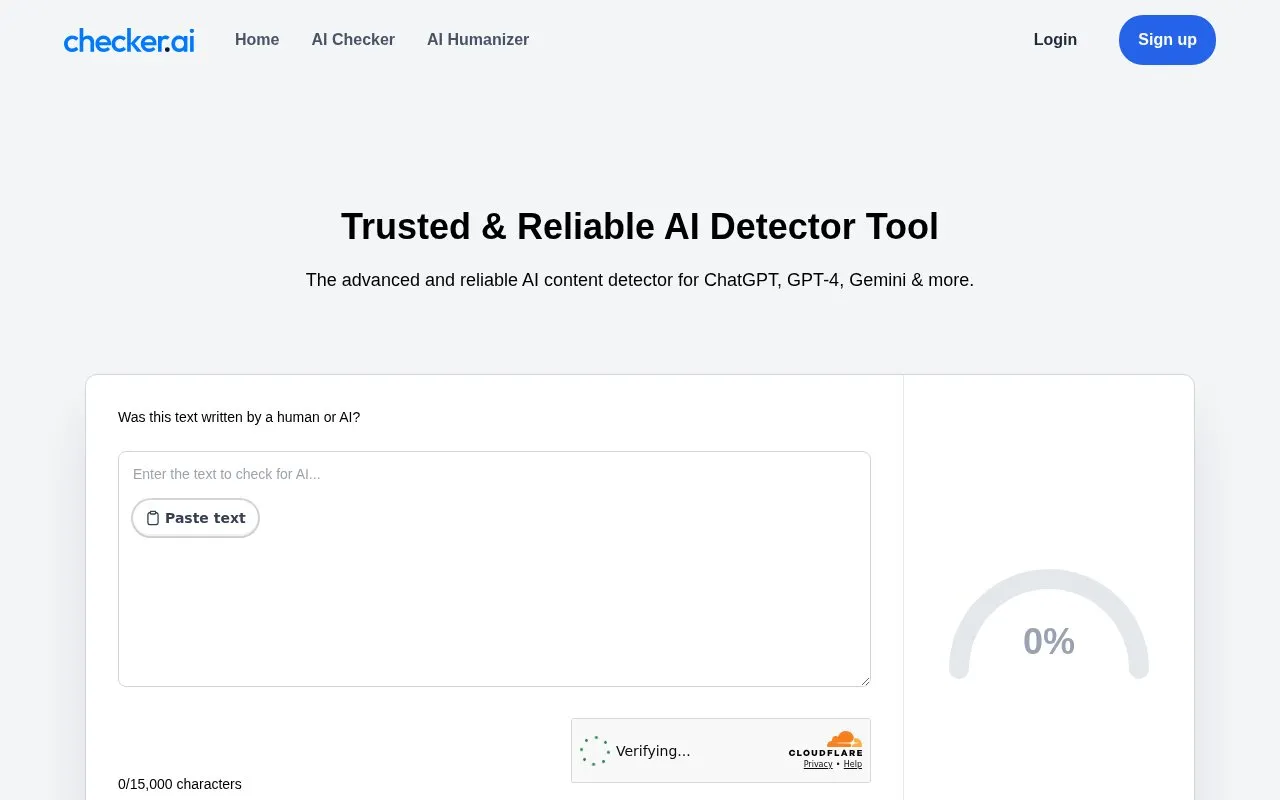Screen dimensions: 1280x800
Task: Go to the AI Checker page
Action: point(353,40)
